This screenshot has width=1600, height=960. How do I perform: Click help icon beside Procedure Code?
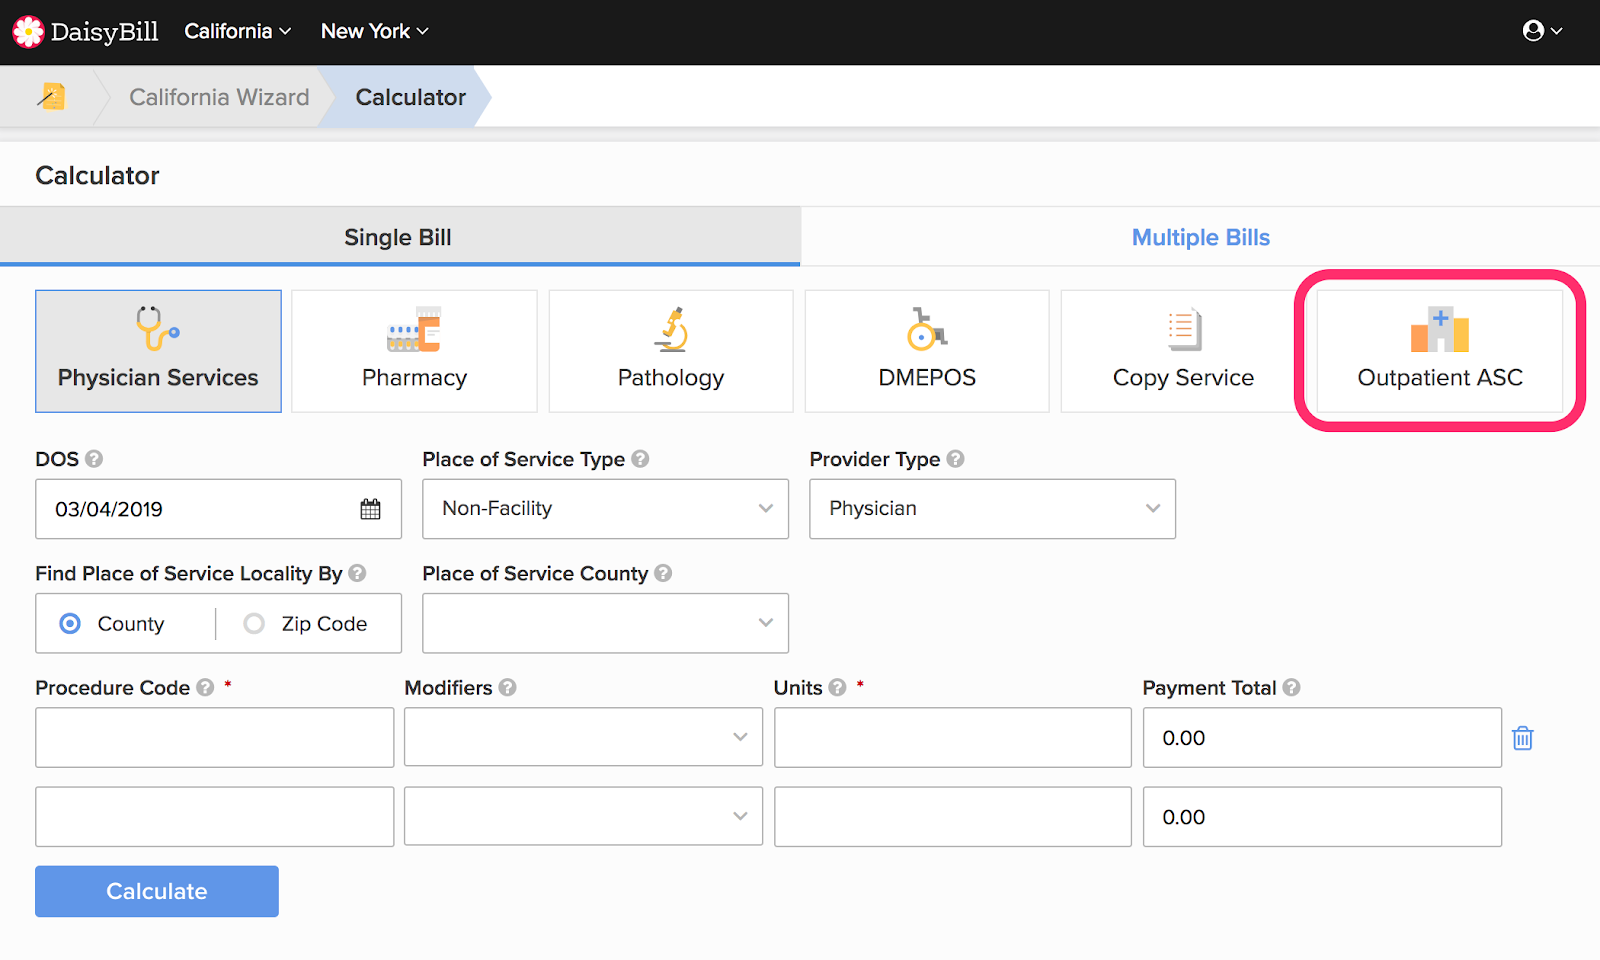coord(205,688)
